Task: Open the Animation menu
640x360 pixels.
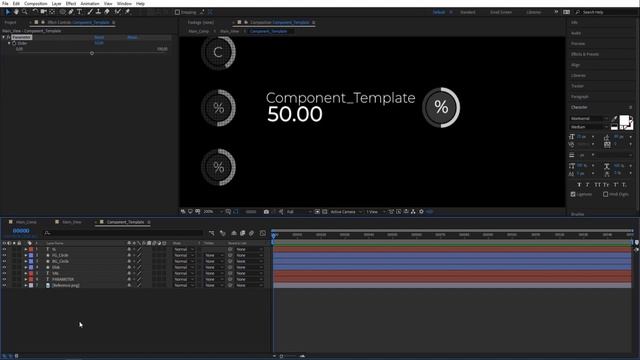Action: [x=90, y=3]
